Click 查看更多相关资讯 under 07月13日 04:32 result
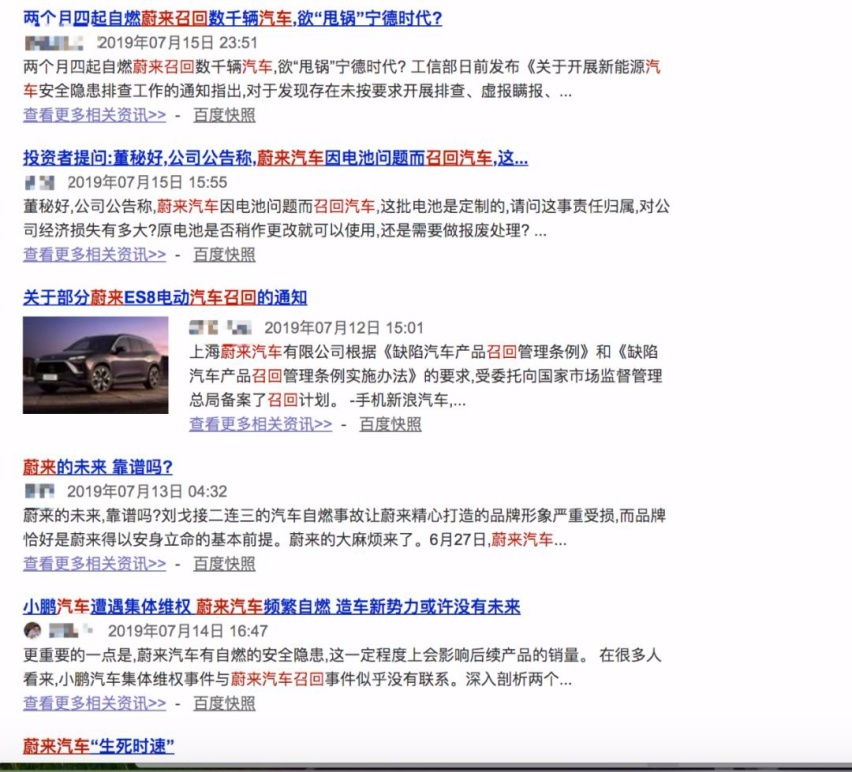The width and height of the screenshot is (852, 772). point(95,564)
